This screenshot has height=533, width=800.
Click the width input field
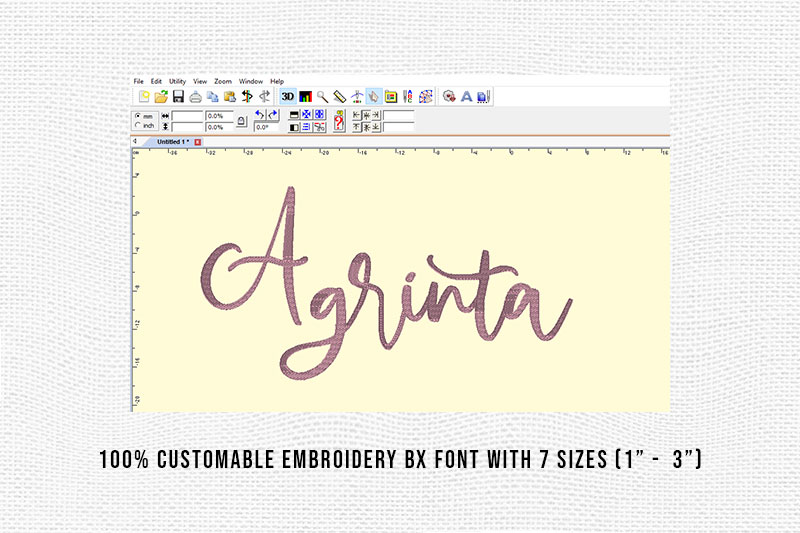[x=187, y=116]
